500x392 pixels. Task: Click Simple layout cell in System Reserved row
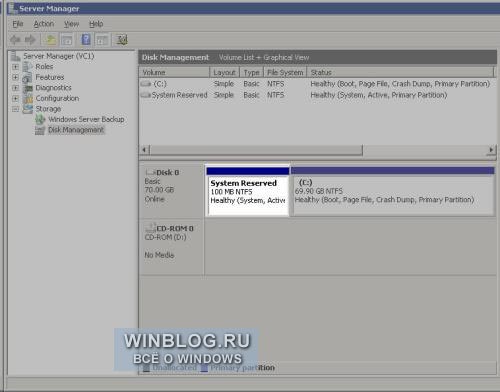pos(224,95)
